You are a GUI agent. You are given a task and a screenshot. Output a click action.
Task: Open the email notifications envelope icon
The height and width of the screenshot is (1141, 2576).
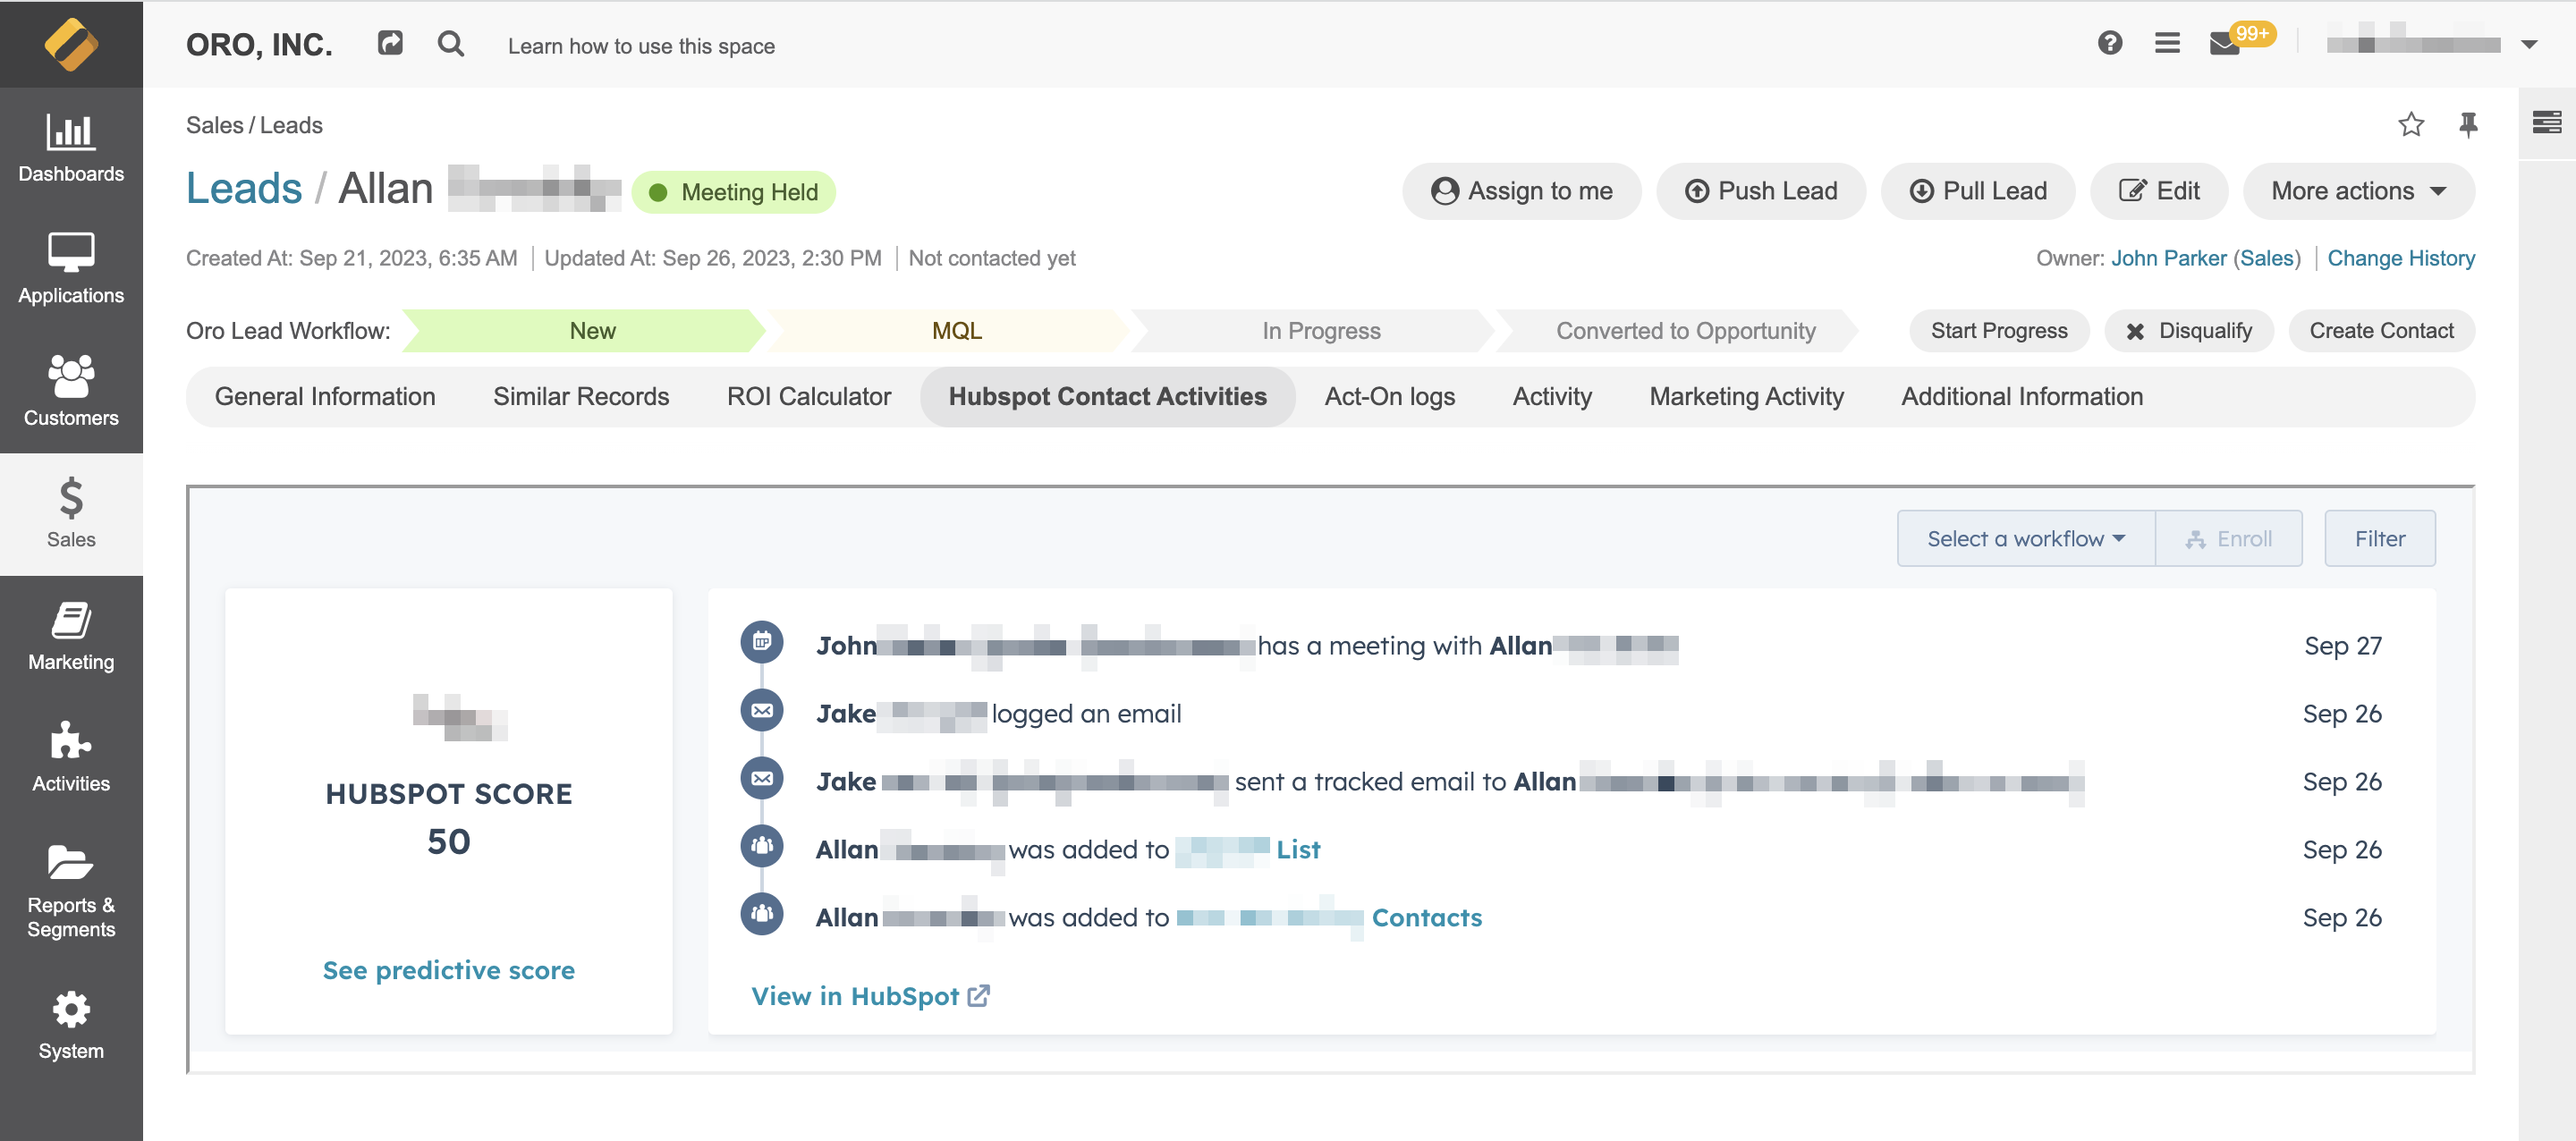pyautogui.click(x=2225, y=44)
